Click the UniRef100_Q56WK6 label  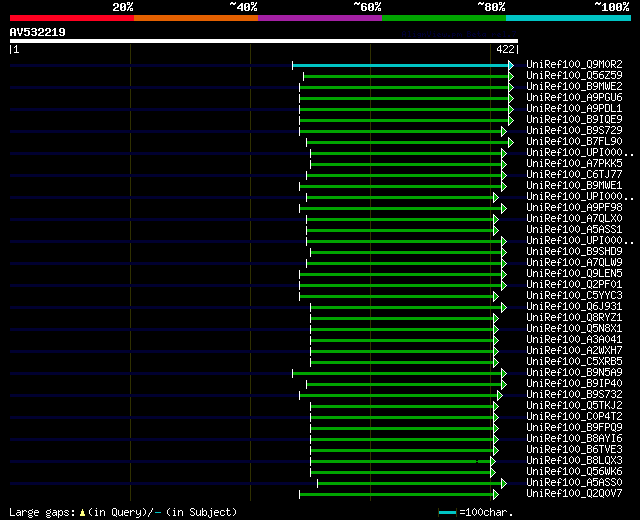point(574,472)
